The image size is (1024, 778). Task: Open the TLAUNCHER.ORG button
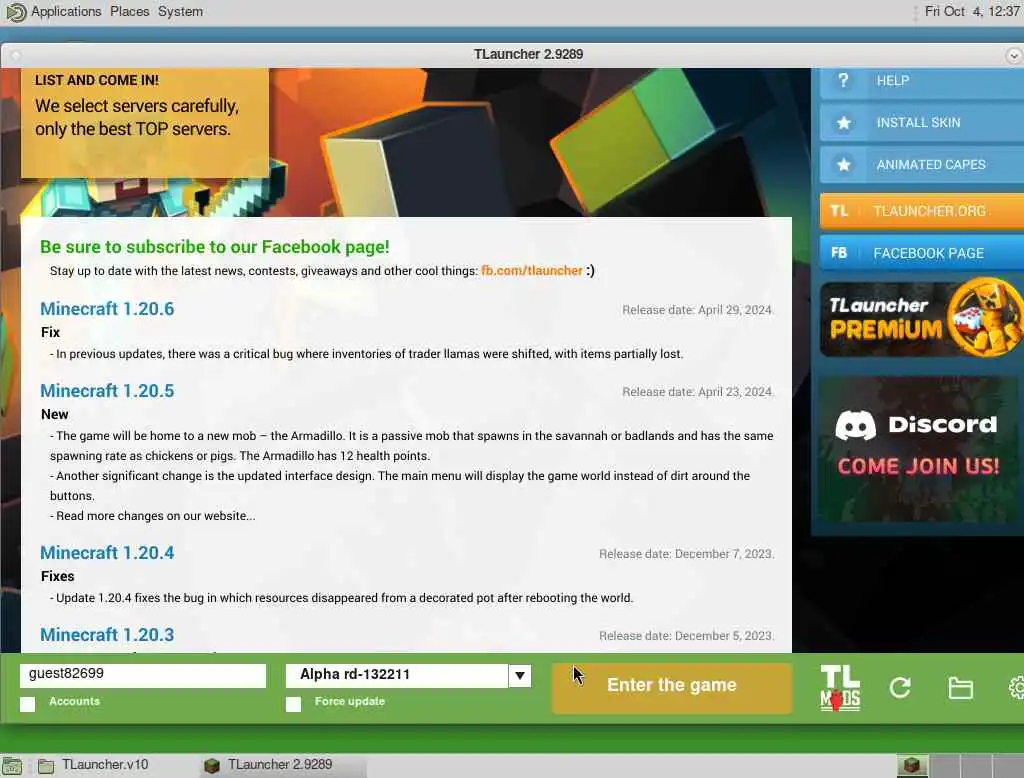[921, 211]
